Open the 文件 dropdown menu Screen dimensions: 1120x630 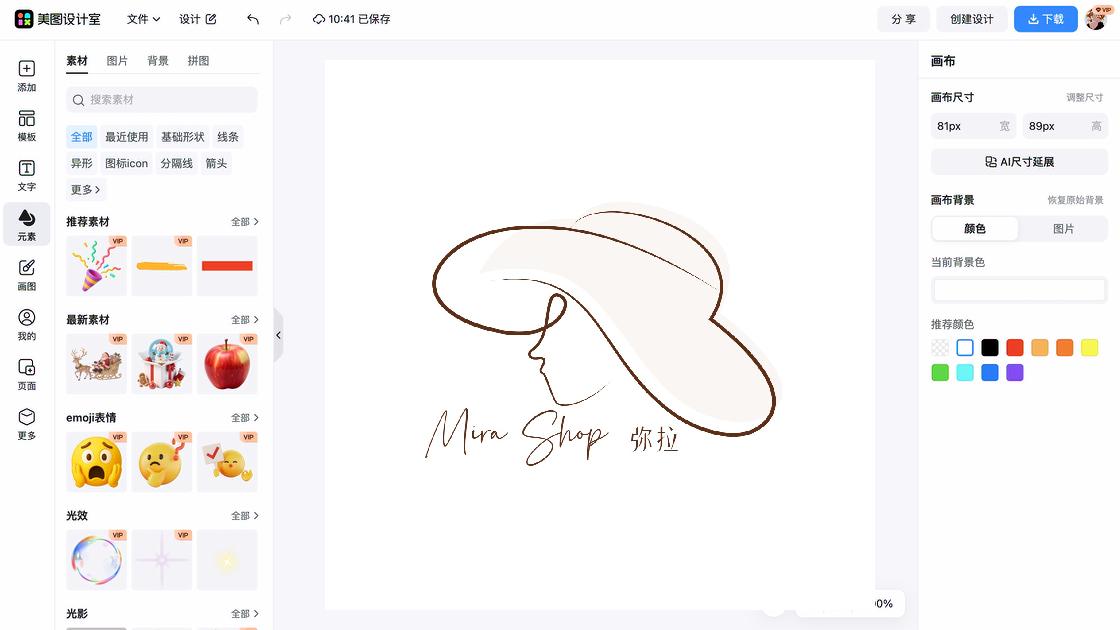point(143,19)
